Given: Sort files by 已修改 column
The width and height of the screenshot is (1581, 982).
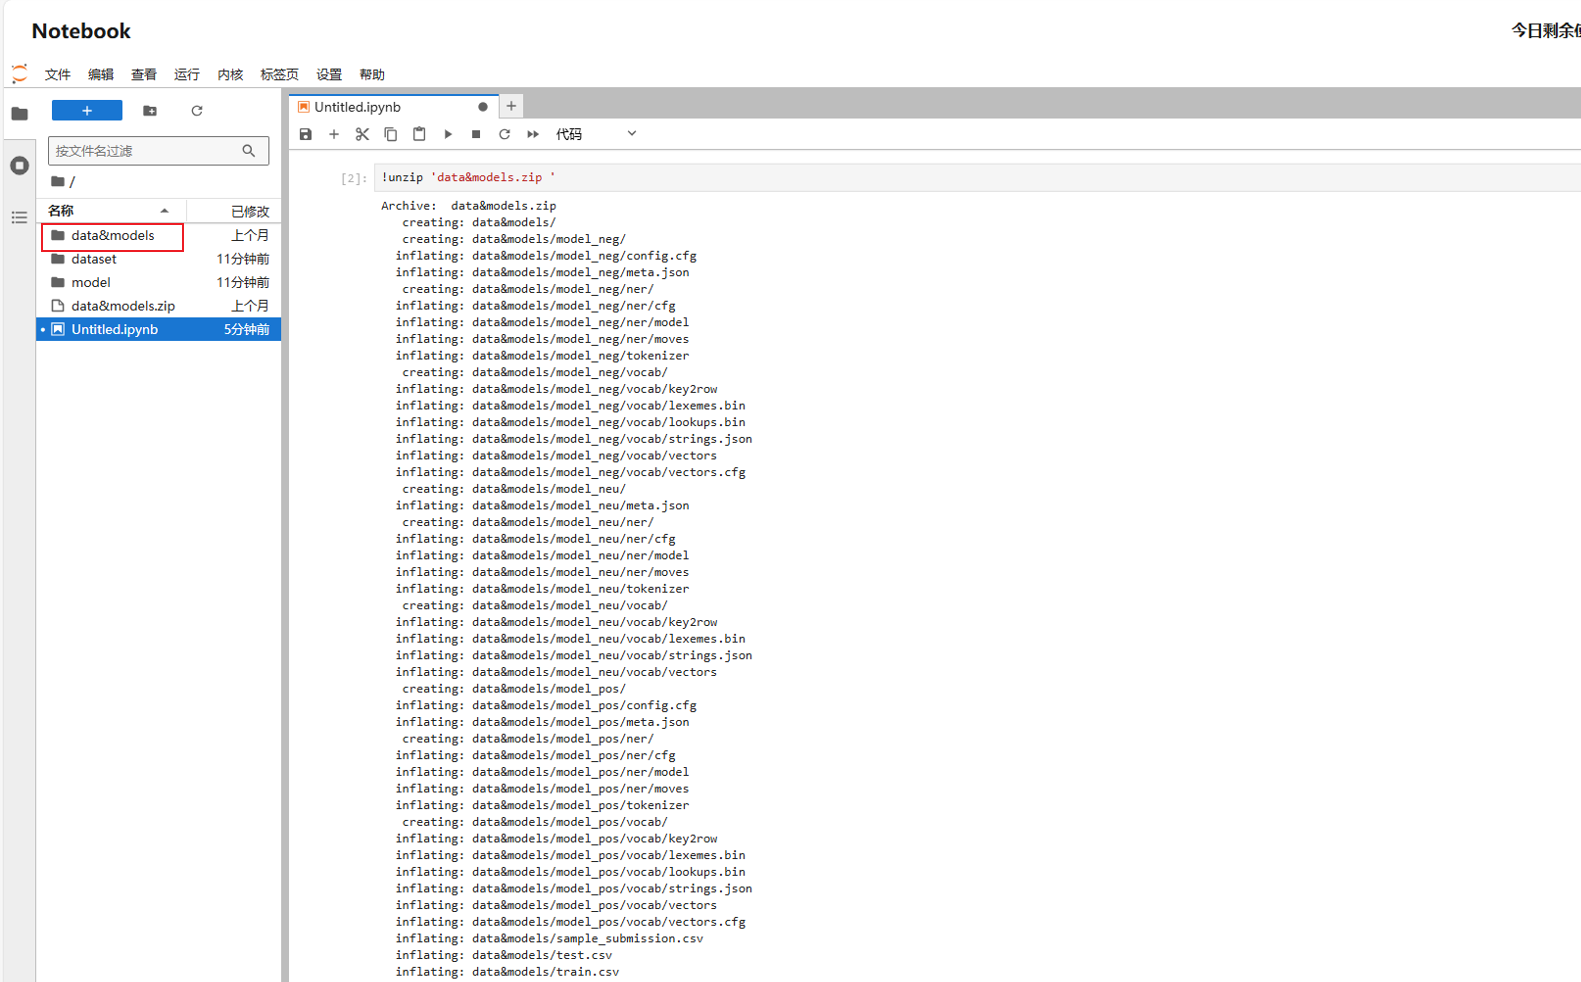Looking at the screenshot, I should [235, 211].
